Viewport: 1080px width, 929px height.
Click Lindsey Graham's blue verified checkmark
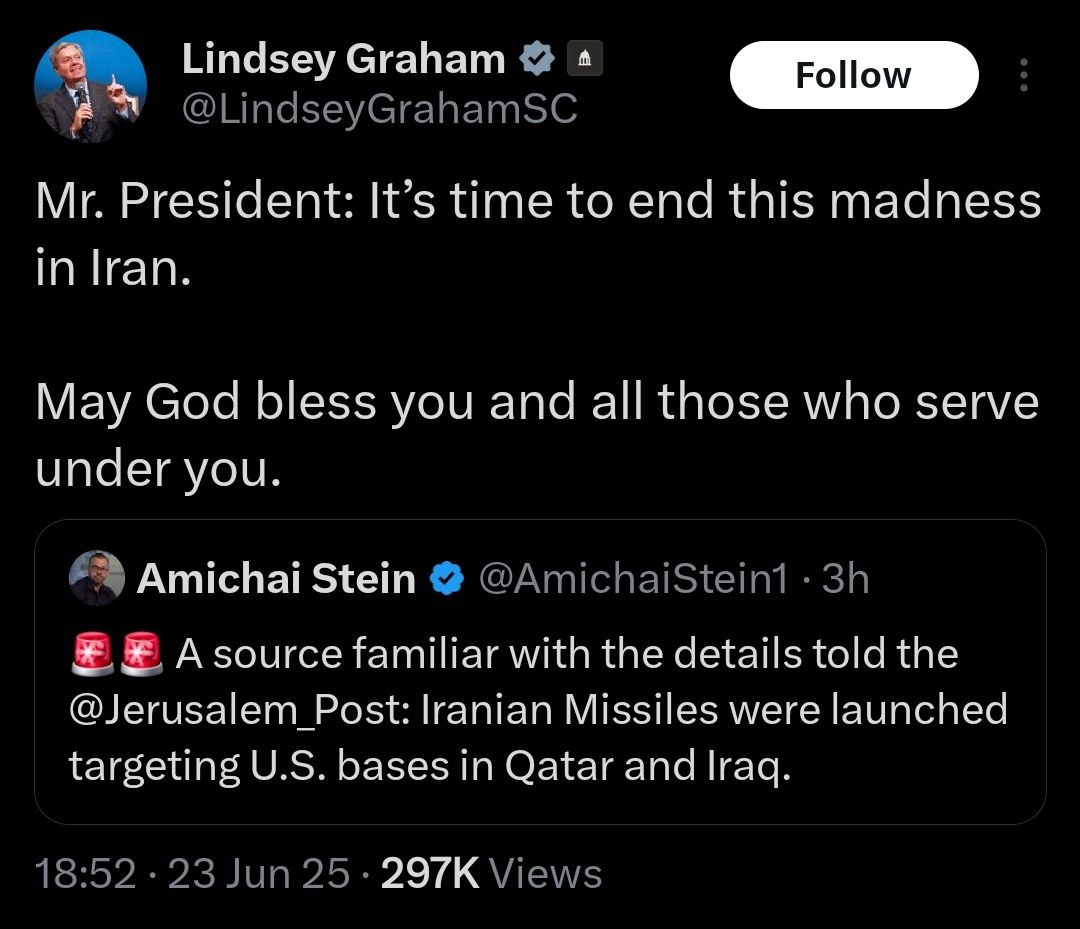(536, 61)
